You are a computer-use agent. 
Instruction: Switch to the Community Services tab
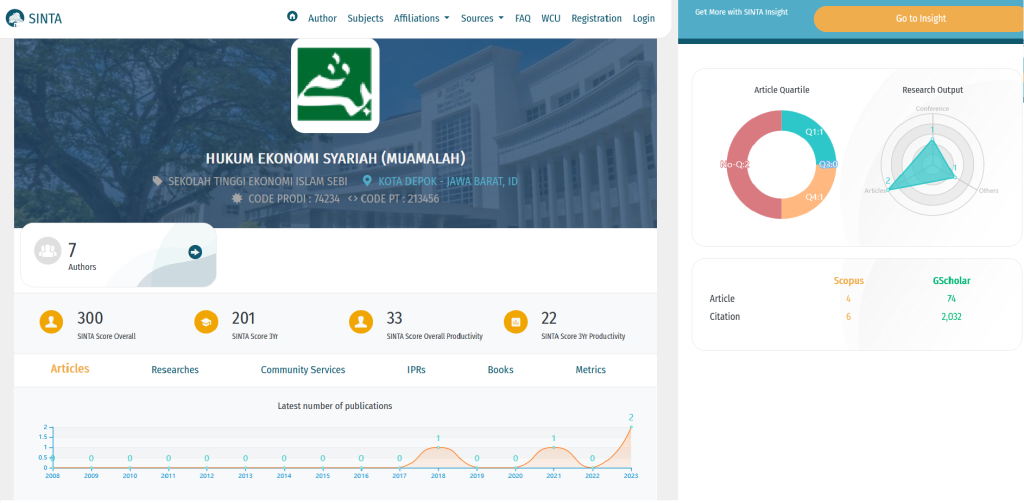pyautogui.click(x=303, y=370)
